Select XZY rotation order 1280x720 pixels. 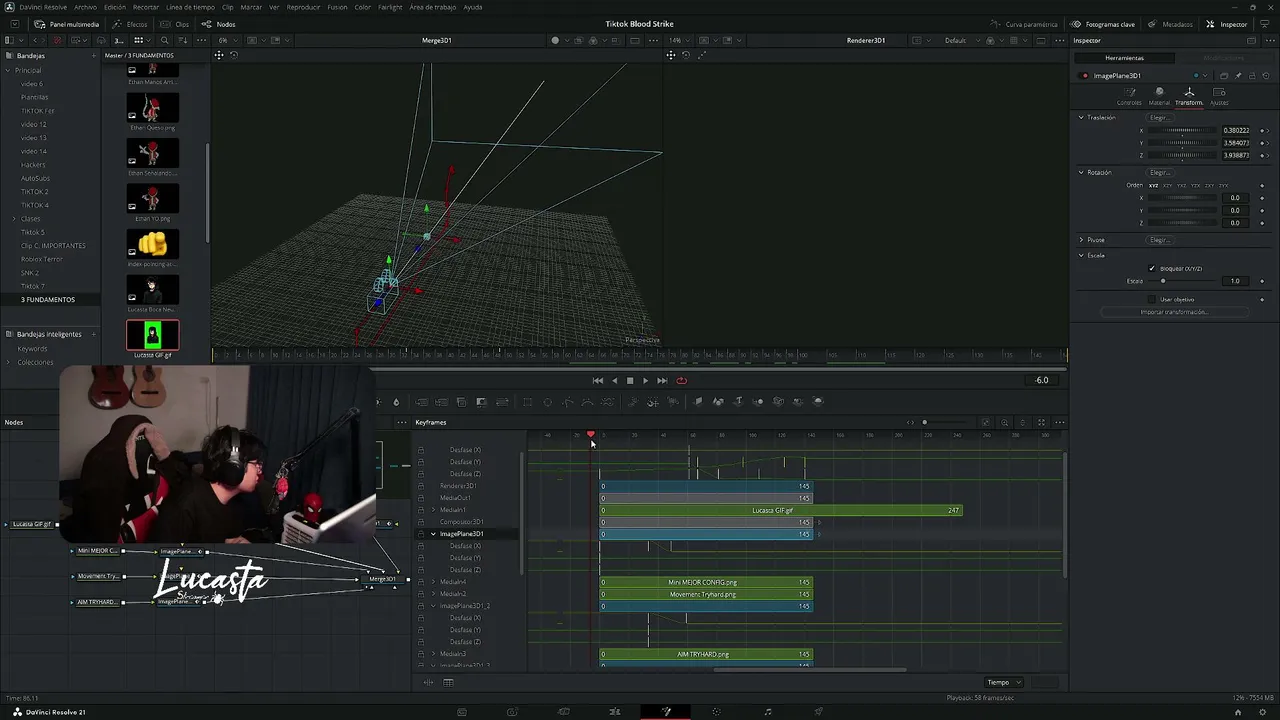tap(1167, 185)
